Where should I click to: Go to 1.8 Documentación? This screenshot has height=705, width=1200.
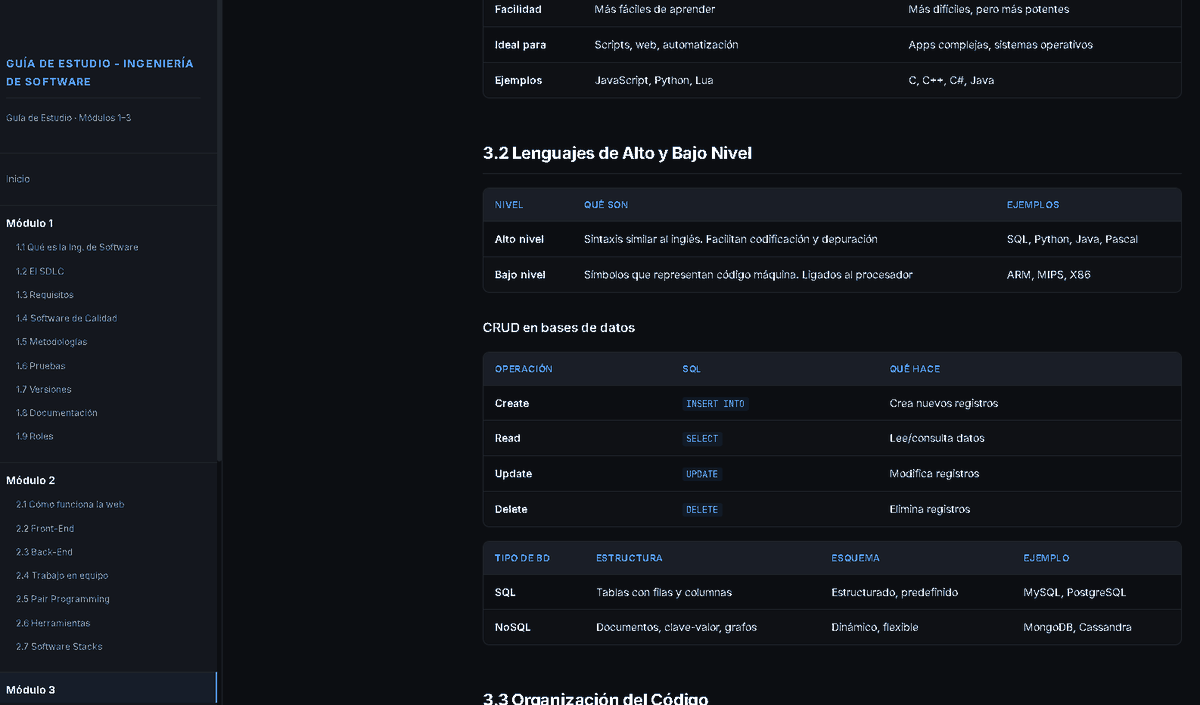pos(57,413)
